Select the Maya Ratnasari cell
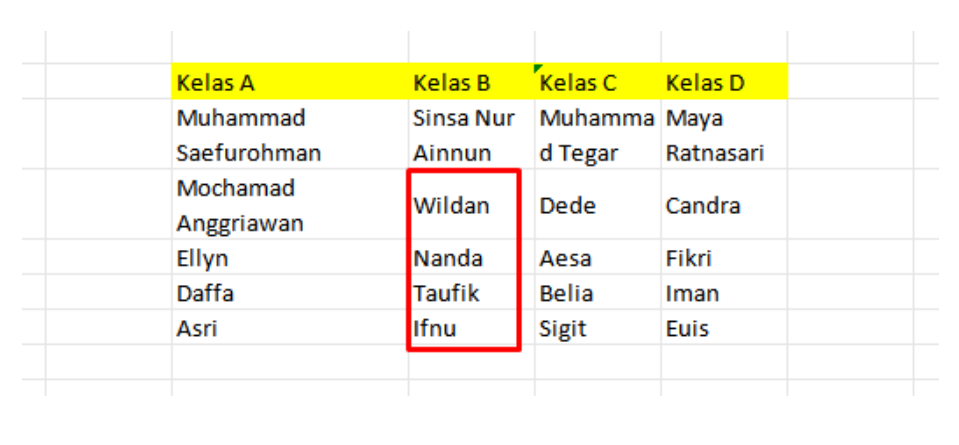The width and height of the screenshot is (959, 445). point(724,136)
